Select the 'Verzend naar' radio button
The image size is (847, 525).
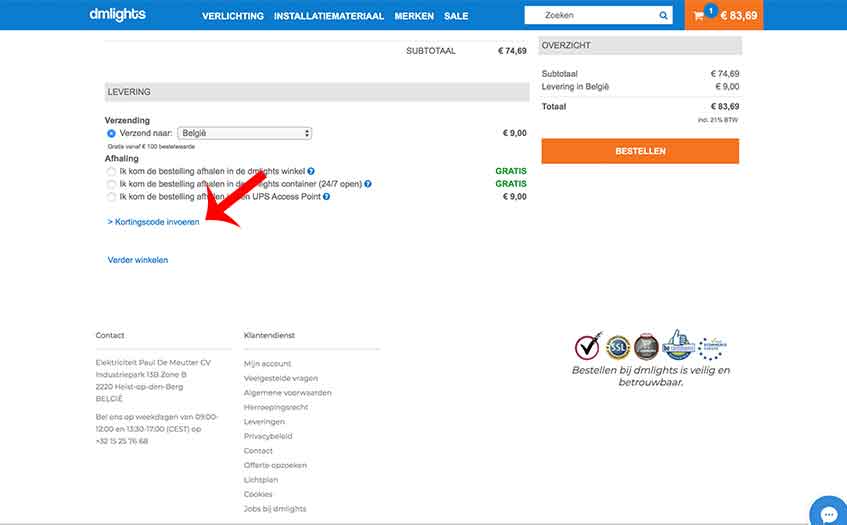[111, 133]
